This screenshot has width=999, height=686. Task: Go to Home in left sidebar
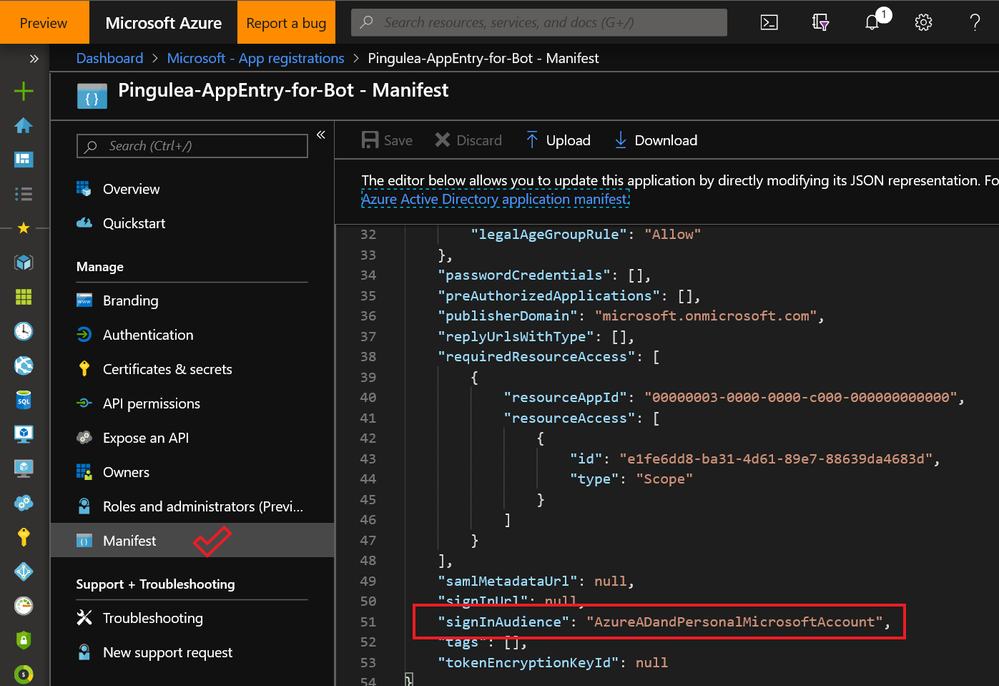pos(23,125)
